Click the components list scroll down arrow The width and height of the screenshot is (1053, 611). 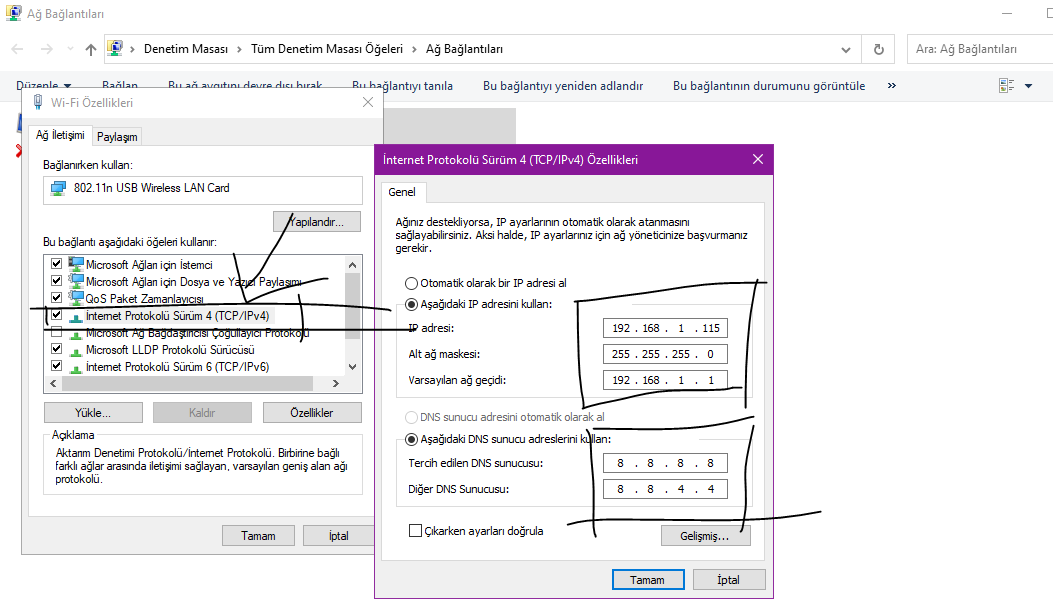(353, 367)
